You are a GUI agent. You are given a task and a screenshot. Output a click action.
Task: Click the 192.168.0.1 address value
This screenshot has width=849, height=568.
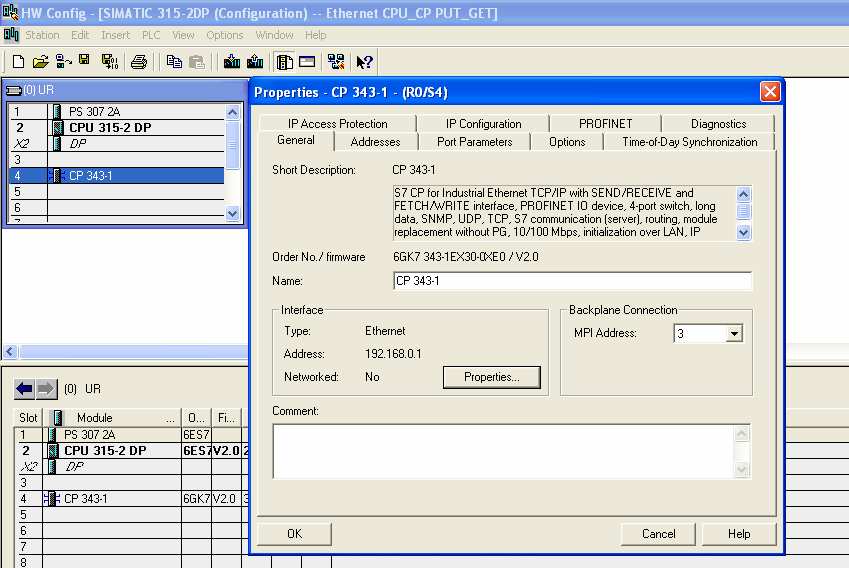coord(393,354)
